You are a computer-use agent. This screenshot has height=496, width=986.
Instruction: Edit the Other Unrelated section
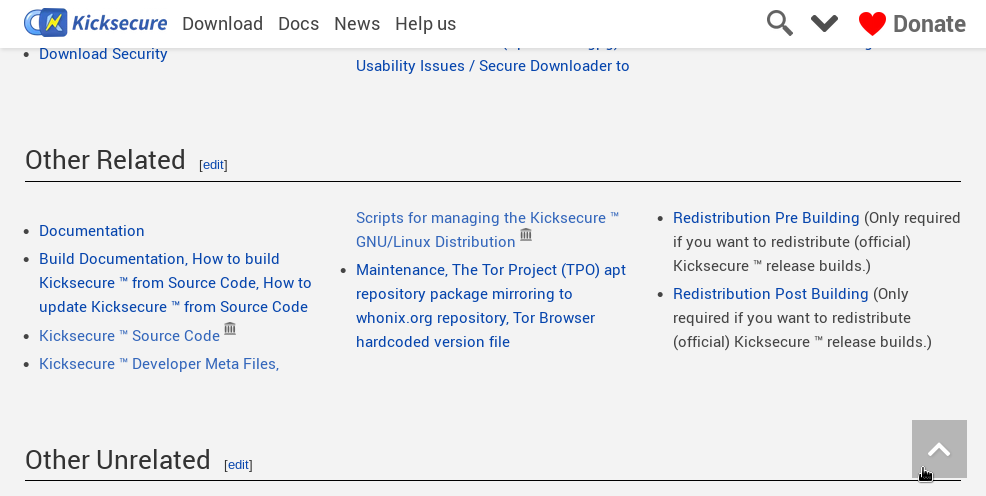pyautogui.click(x=238, y=465)
